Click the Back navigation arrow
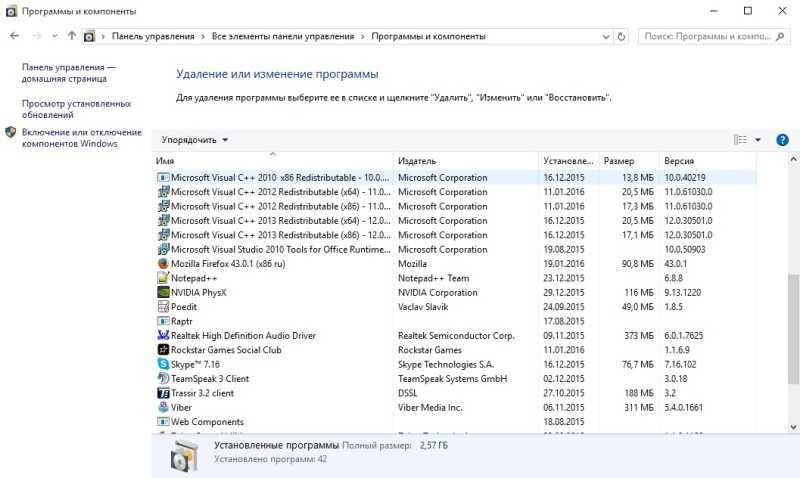This screenshot has height=478, width=800. pyautogui.click(x=14, y=36)
